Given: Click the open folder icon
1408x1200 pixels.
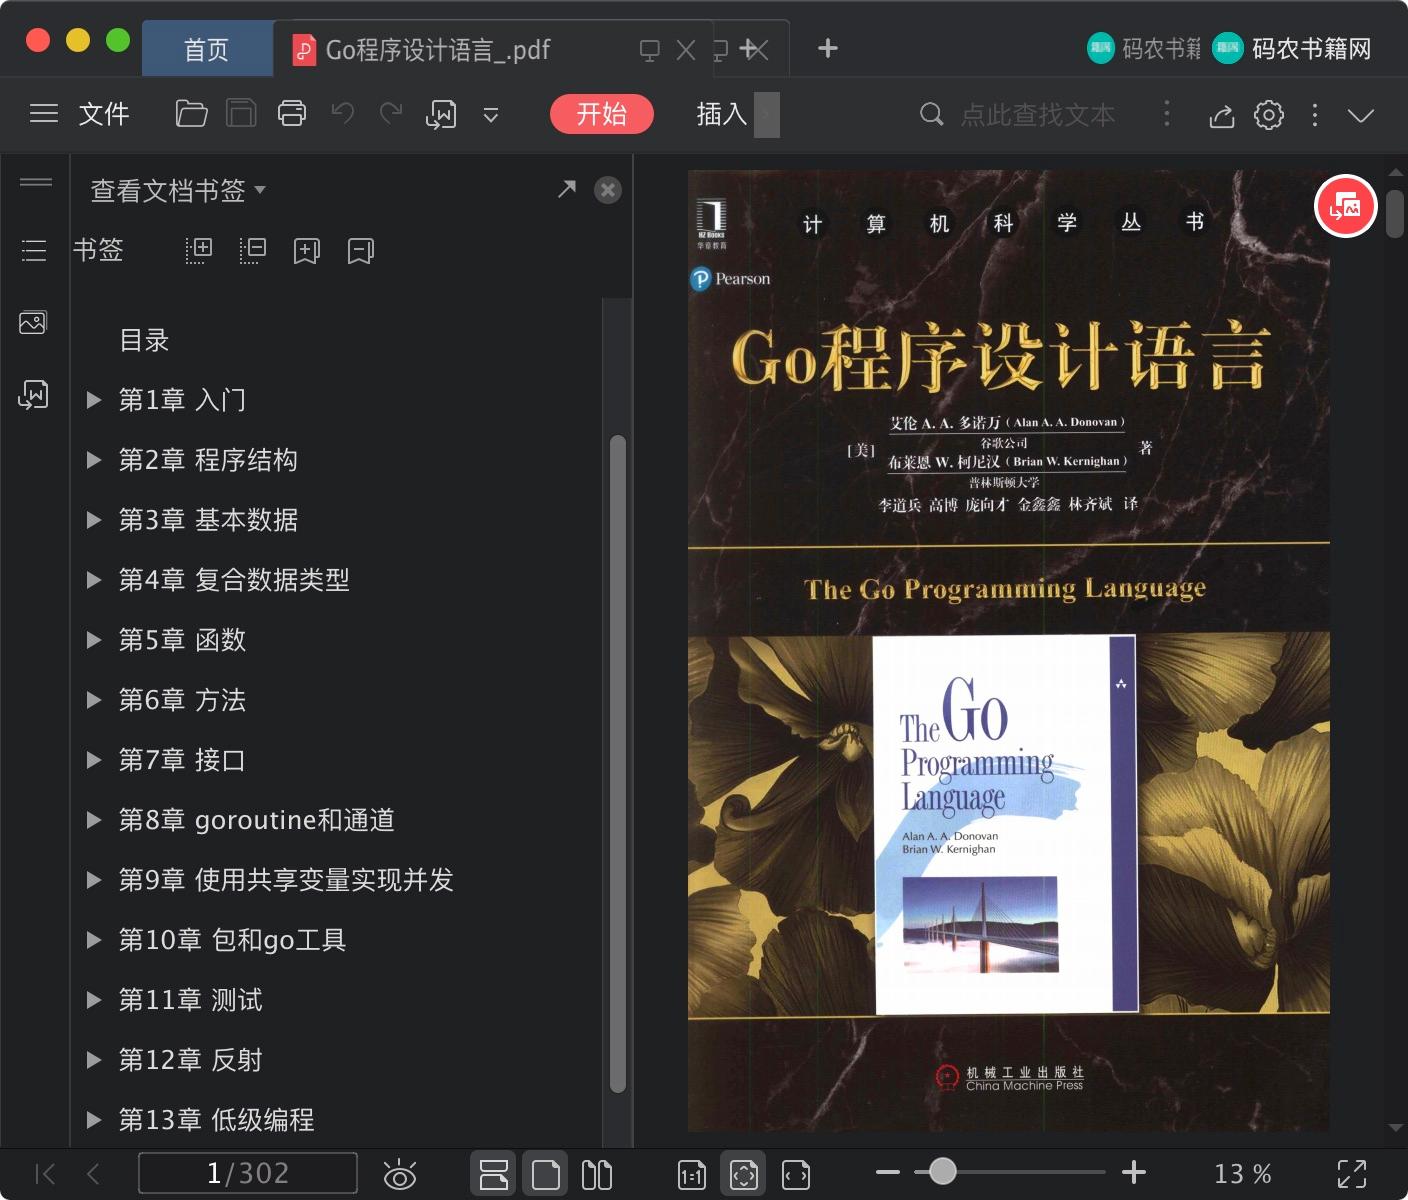Looking at the screenshot, I should click(191, 114).
